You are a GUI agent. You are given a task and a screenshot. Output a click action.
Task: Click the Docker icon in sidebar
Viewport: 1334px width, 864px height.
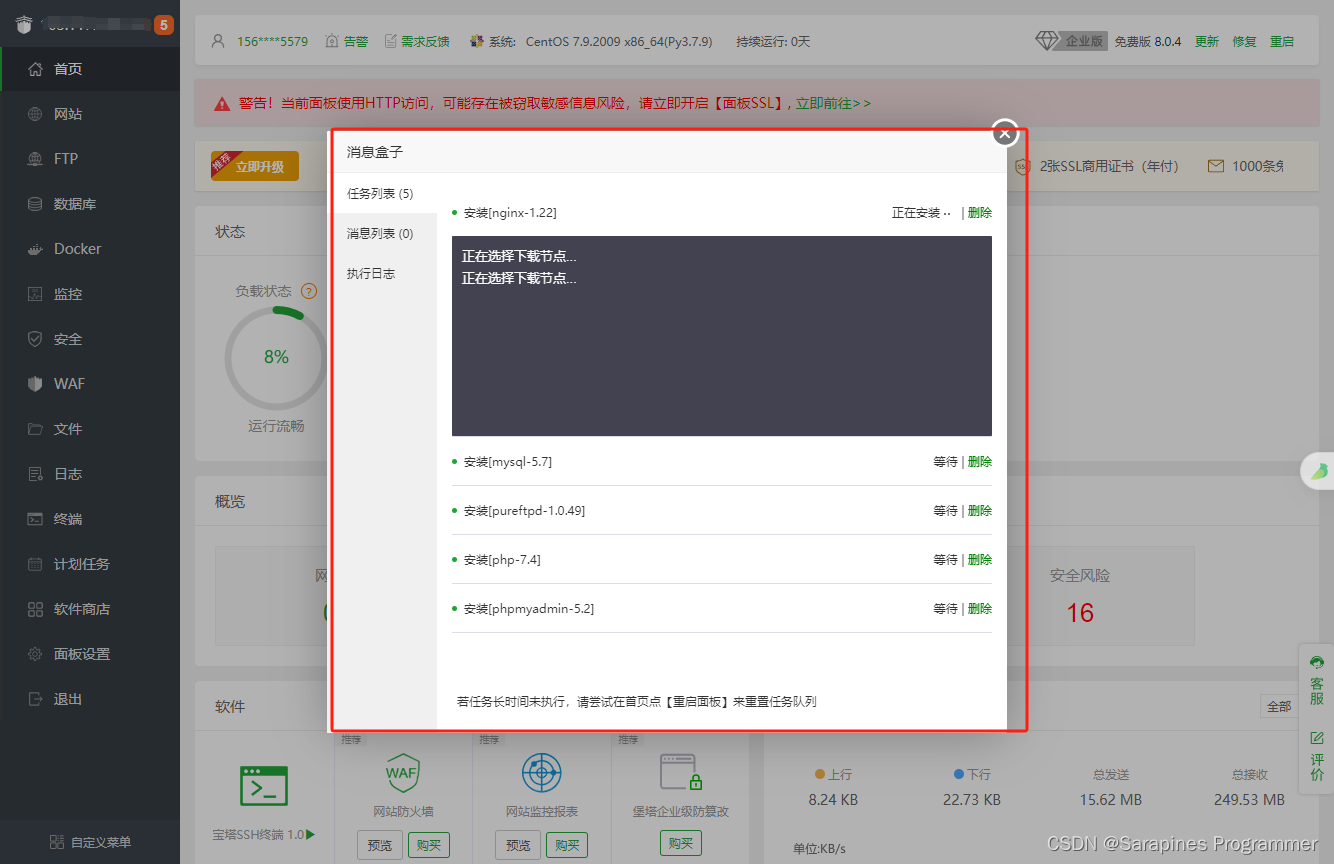click(36, 249)
